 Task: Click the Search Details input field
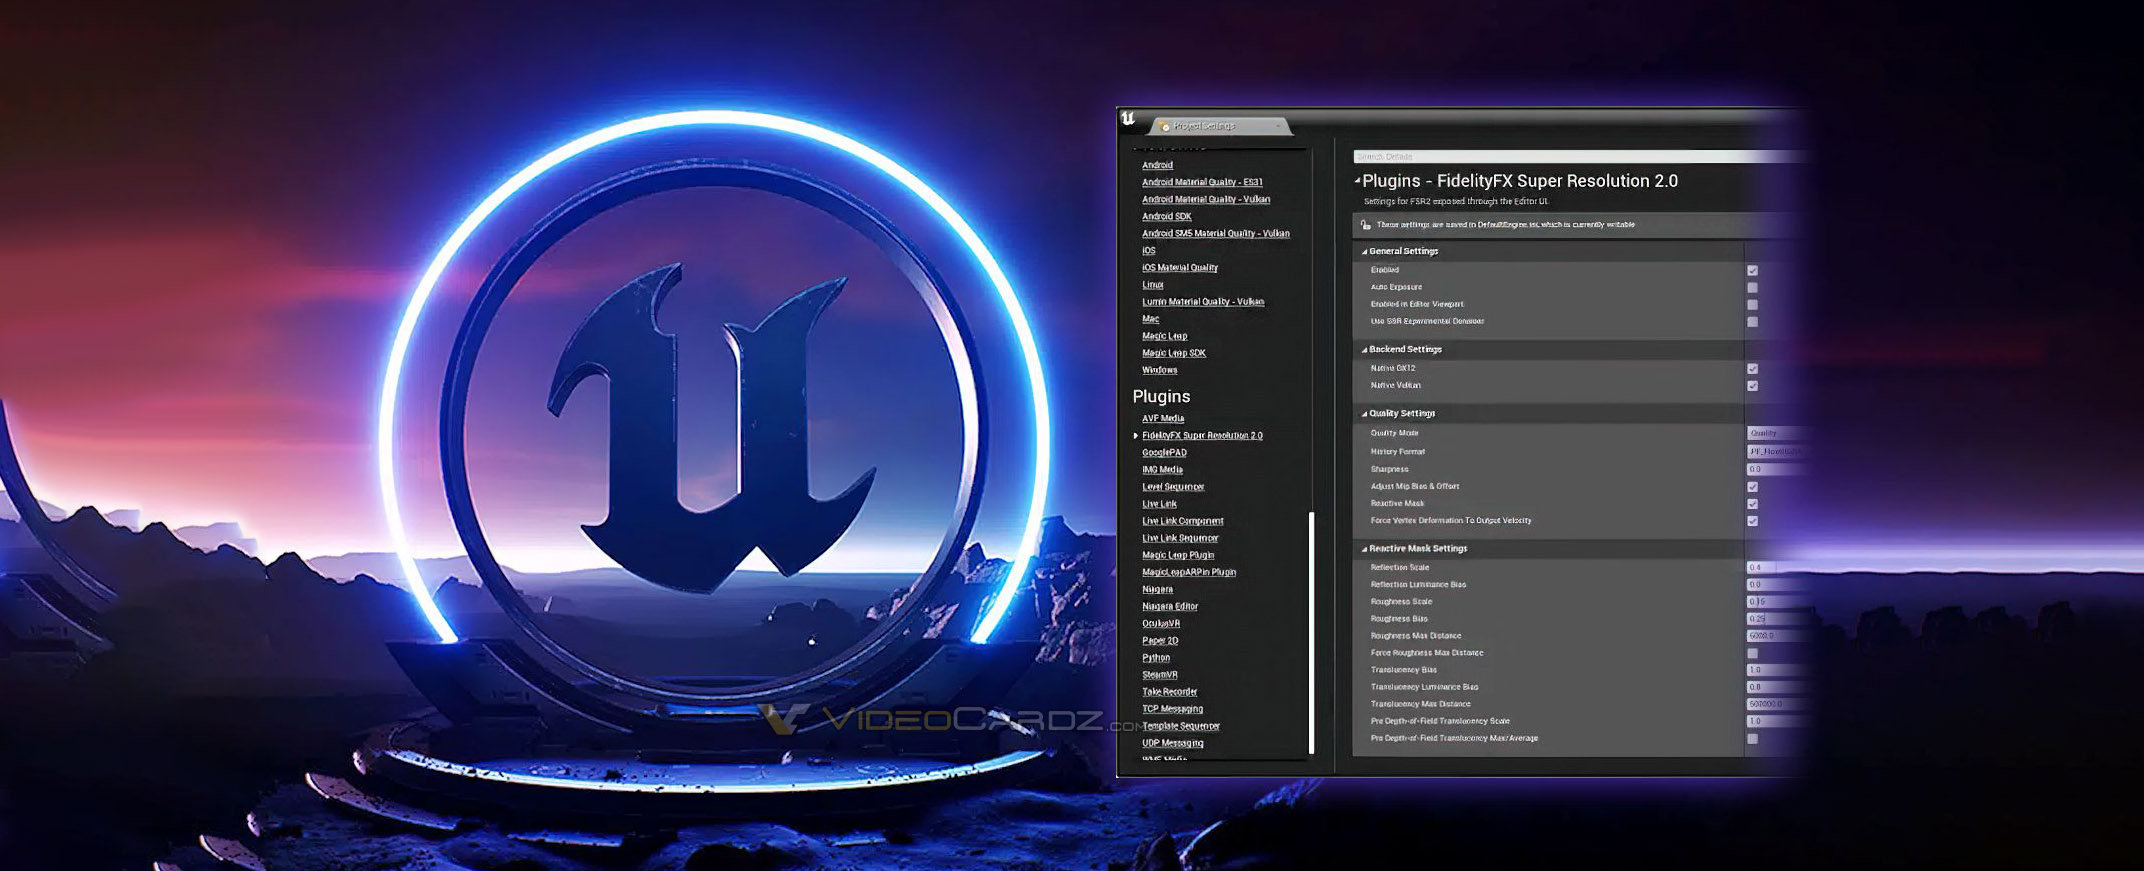[x=1580, y=157]
